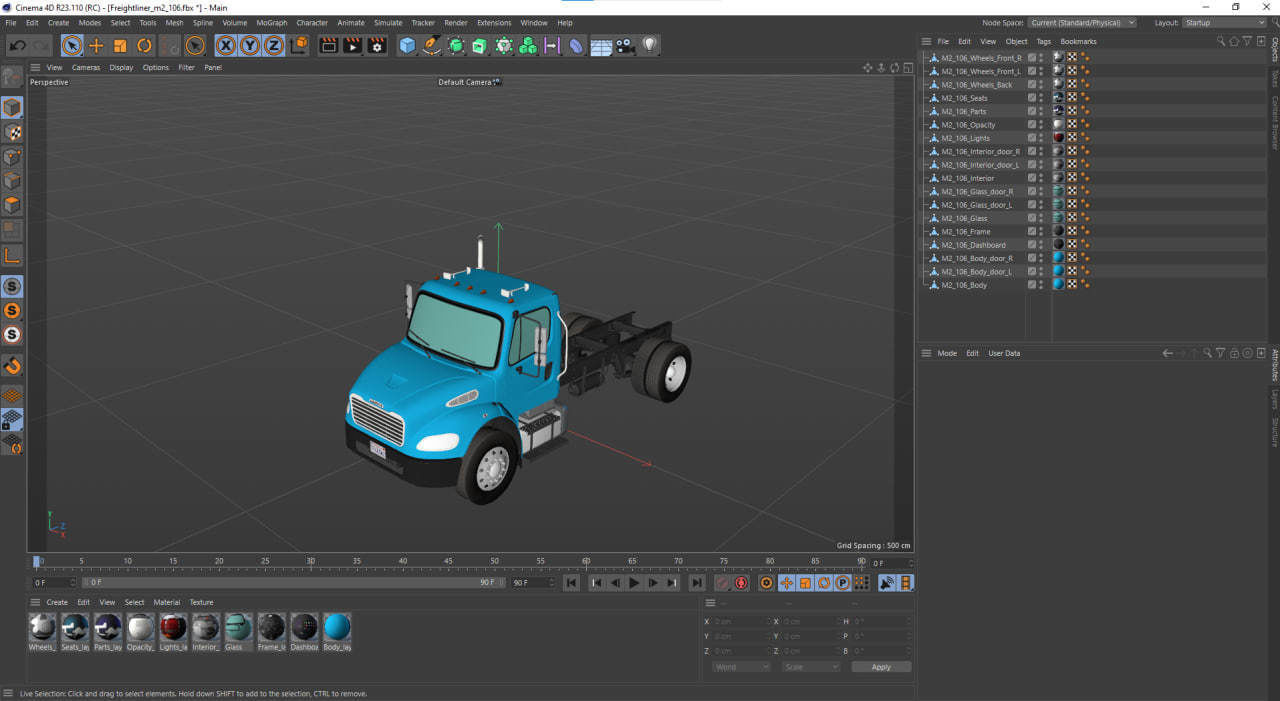Open the Layout Startup dropdown
1280x701 pixels.
click(1224, 22)
